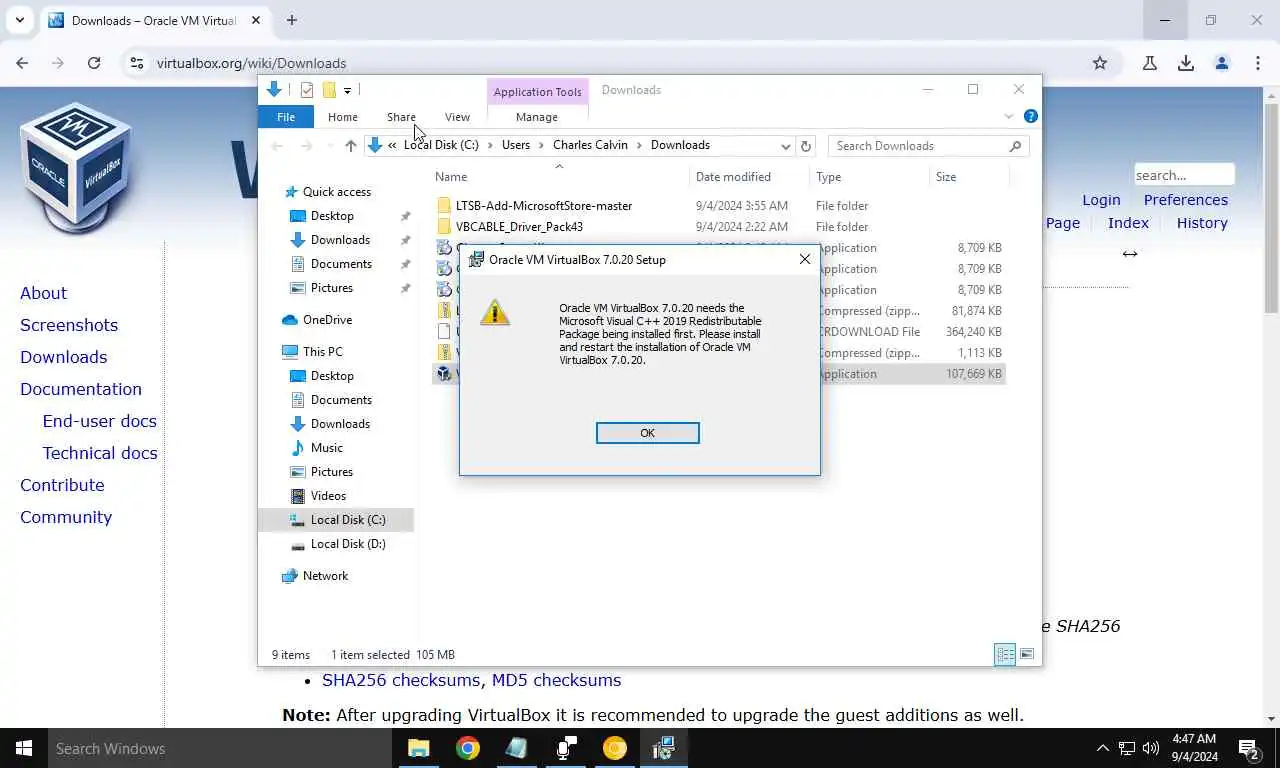Switch to the Home ribbon tab
Viewport: 1280px width, 768px height.
(342, 117)
